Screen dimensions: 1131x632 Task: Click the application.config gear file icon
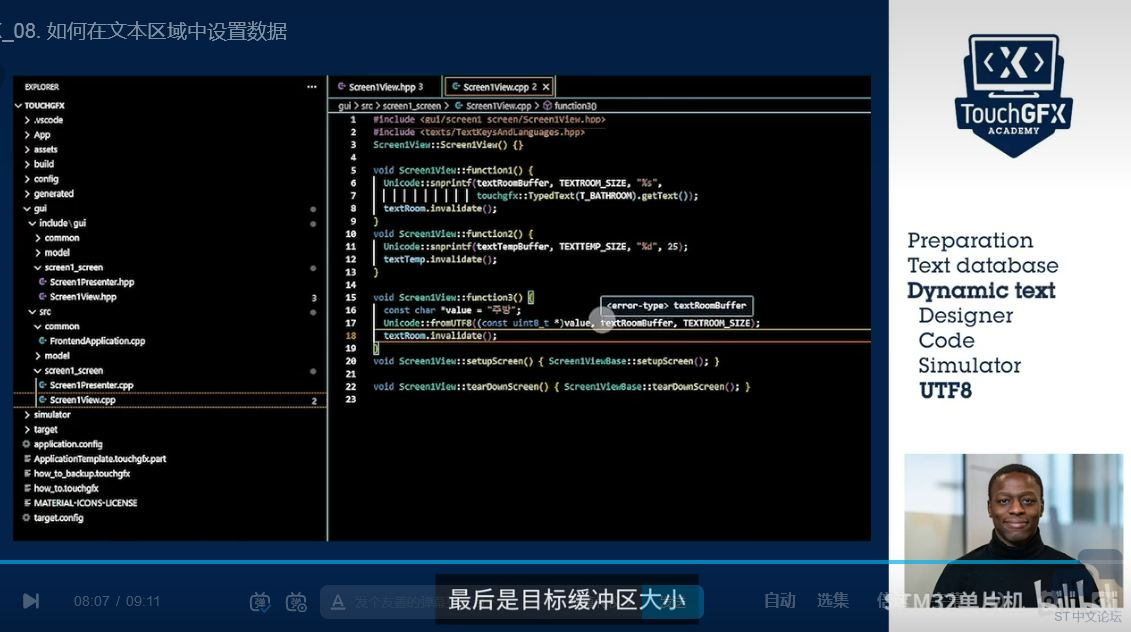[x=27, y=444]
